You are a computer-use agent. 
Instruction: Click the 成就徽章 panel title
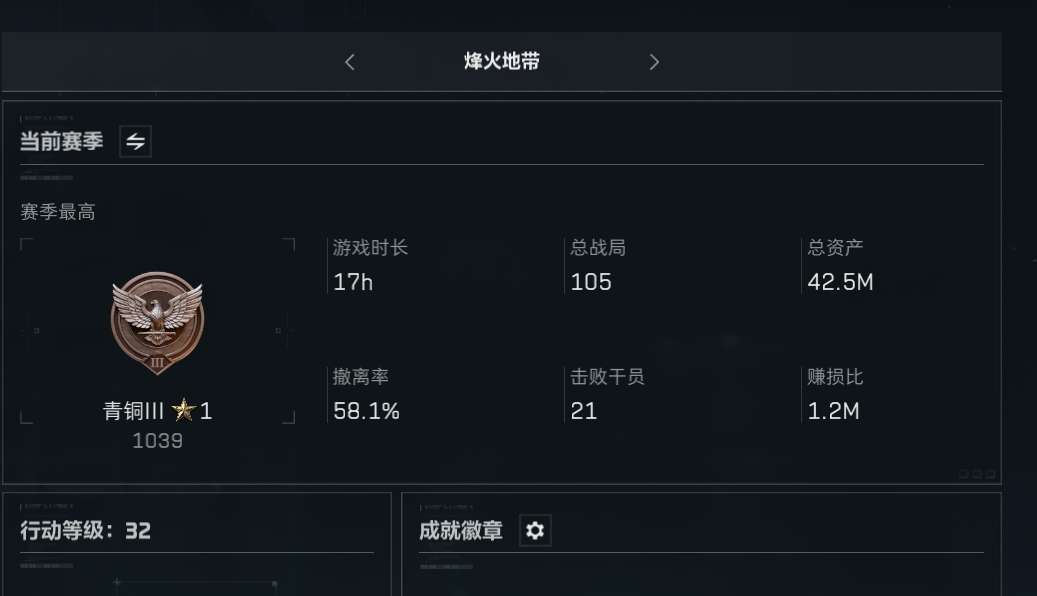pos(461,531)
